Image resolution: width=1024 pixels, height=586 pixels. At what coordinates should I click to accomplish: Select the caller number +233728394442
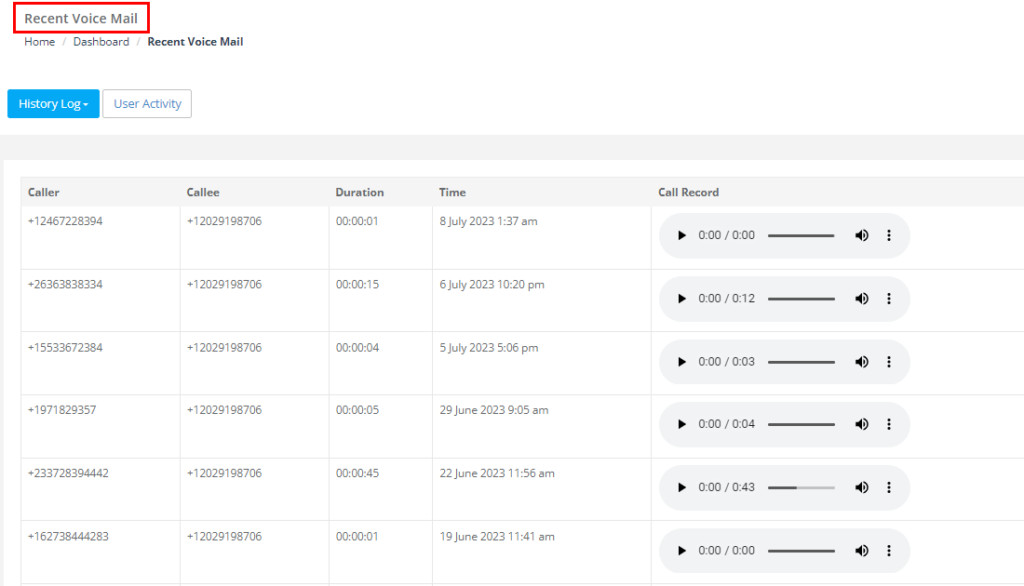pos(69,473)
